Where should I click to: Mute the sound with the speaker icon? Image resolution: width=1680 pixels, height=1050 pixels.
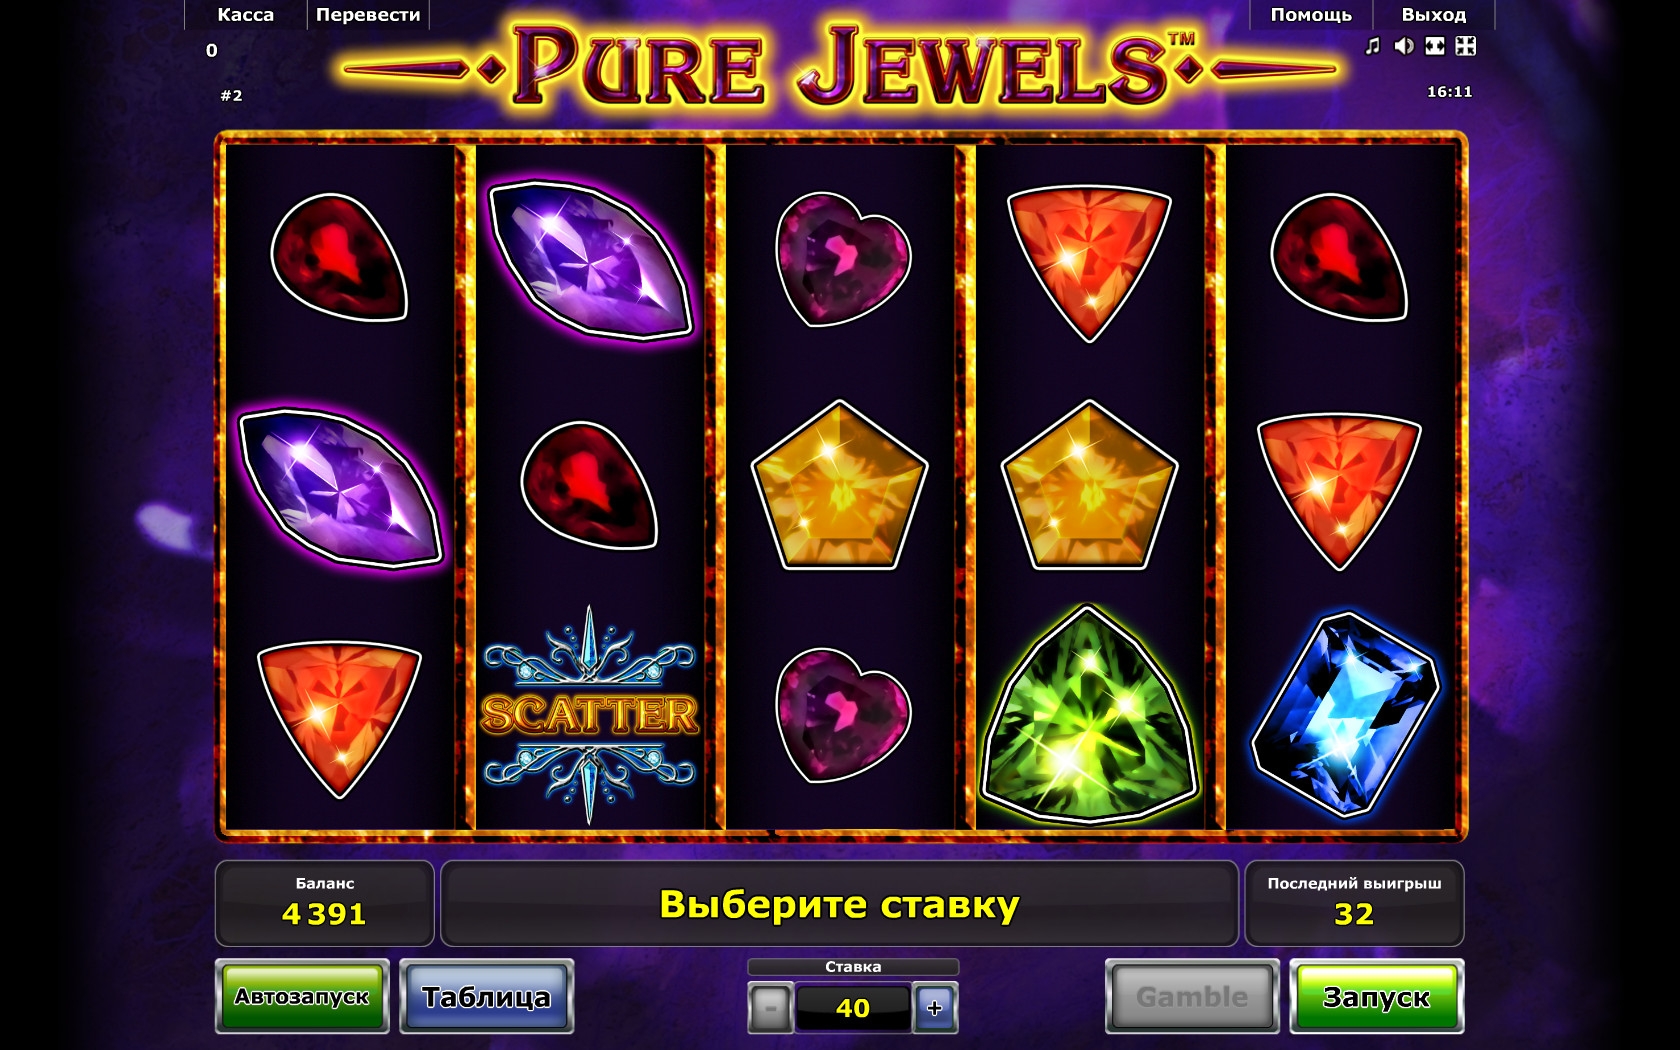coord(1404,46)
